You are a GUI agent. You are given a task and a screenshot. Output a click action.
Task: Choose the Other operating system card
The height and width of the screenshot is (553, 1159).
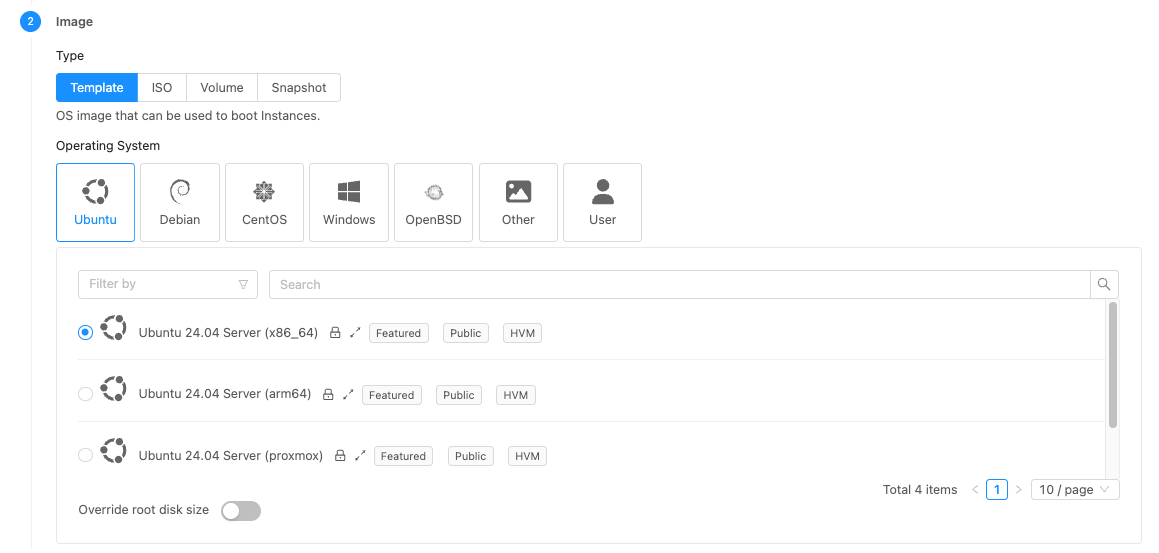pyautogui.click(x=518, y=203)
